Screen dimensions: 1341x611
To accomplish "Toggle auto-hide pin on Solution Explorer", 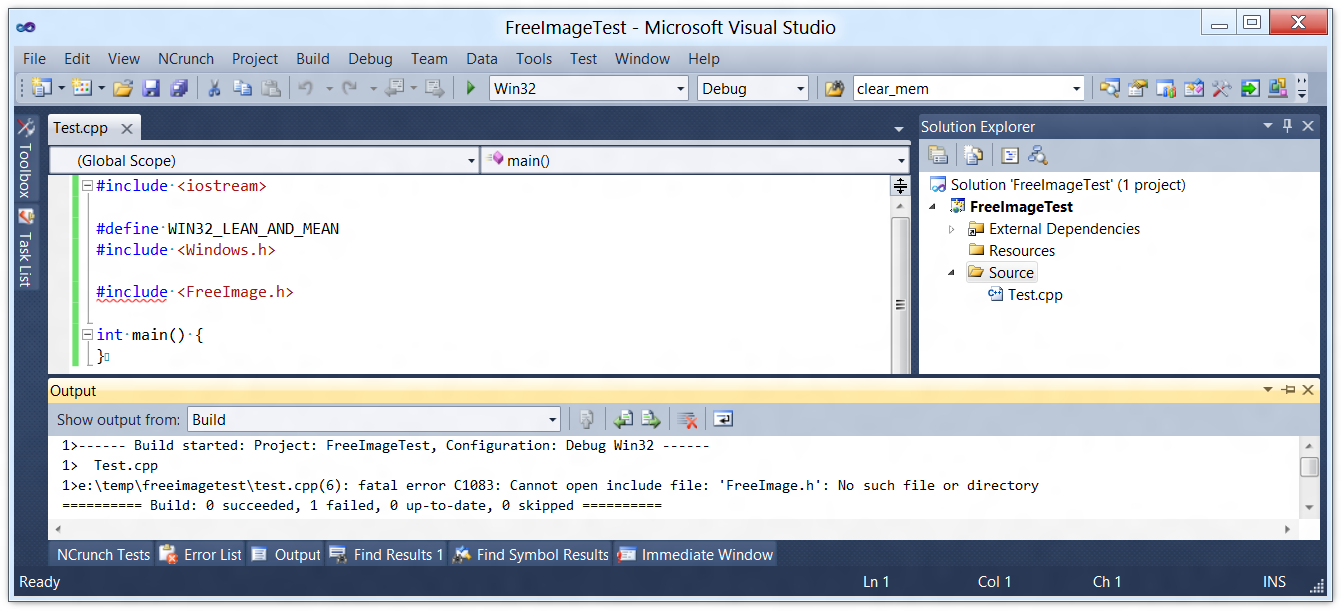I will pos(1287,126).
